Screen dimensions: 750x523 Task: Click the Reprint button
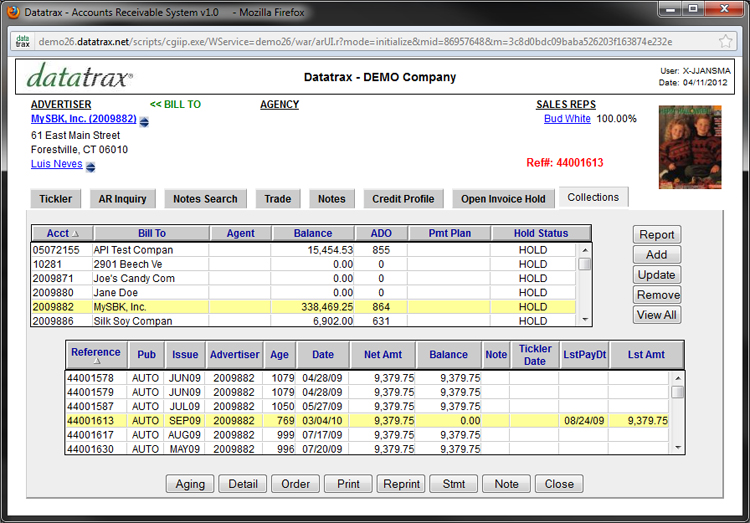[x=401, y=484]
